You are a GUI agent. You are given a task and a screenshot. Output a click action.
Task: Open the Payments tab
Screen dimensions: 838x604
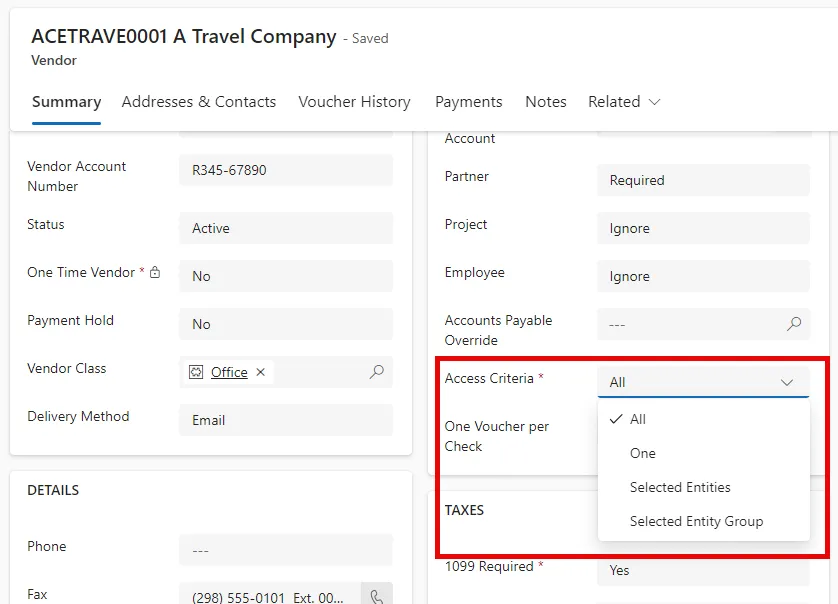pos(469,102)
